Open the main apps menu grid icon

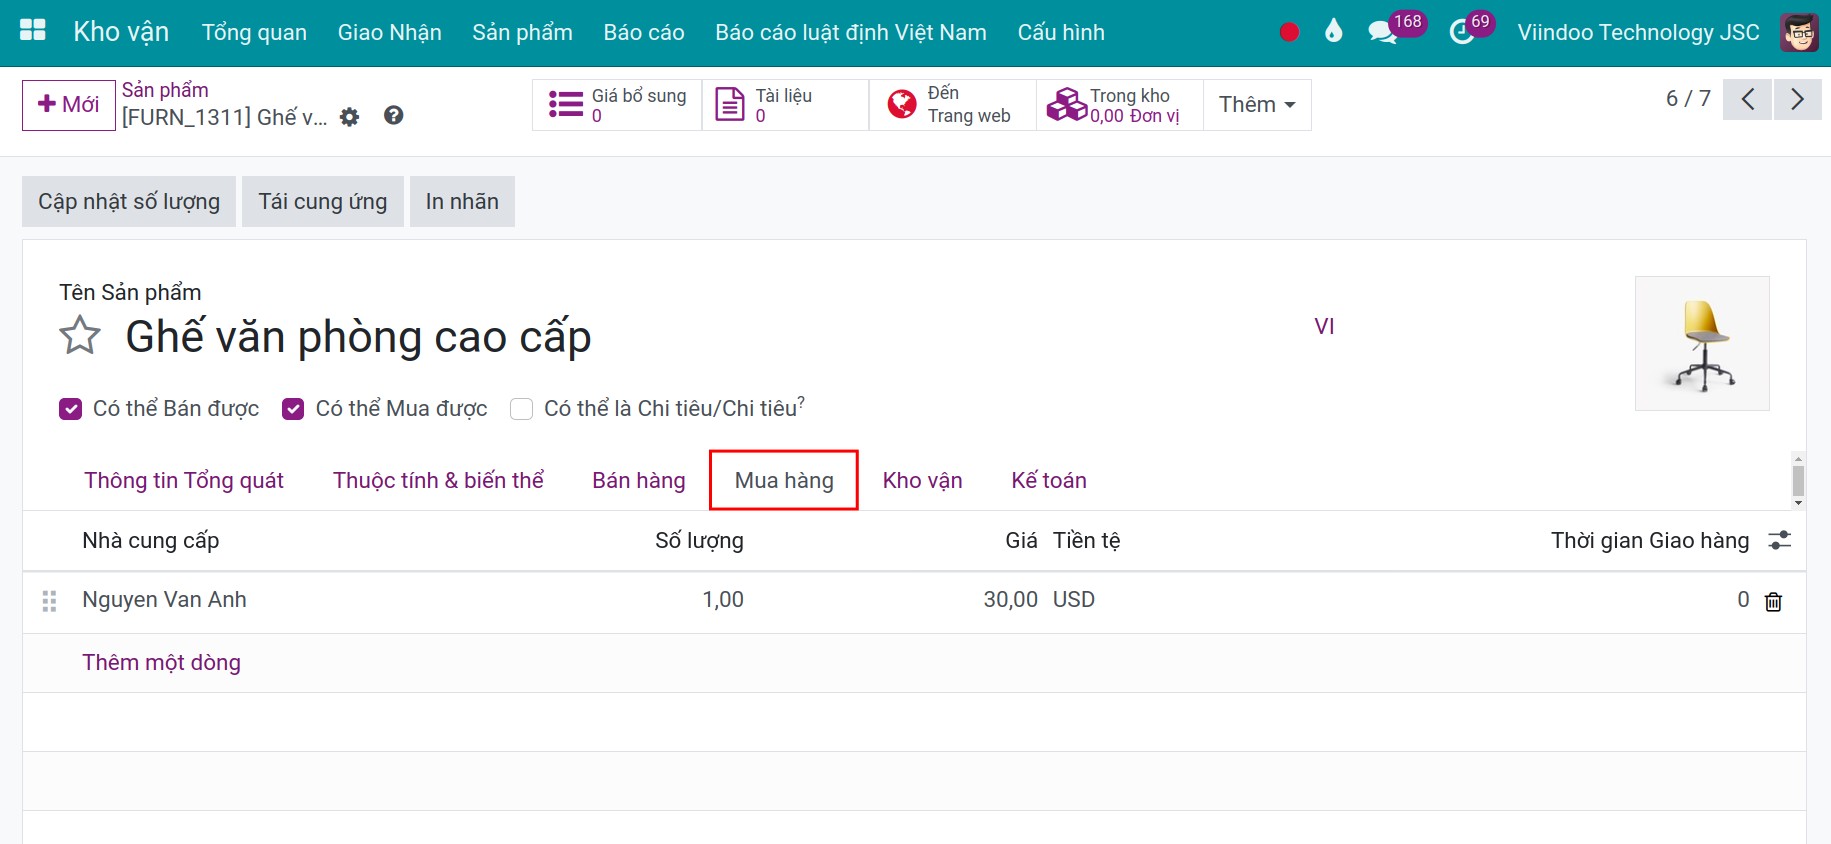coord(33,31)
